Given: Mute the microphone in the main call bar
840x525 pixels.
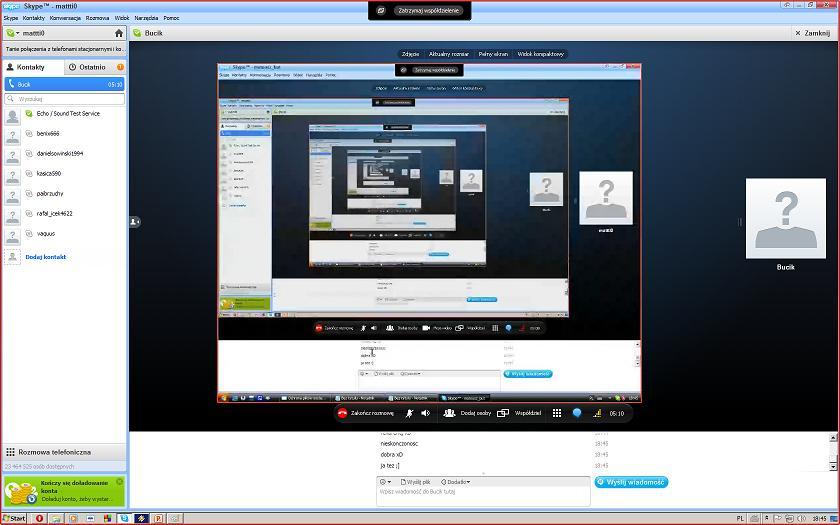Looking at the screenshot, I should (410, 413).
